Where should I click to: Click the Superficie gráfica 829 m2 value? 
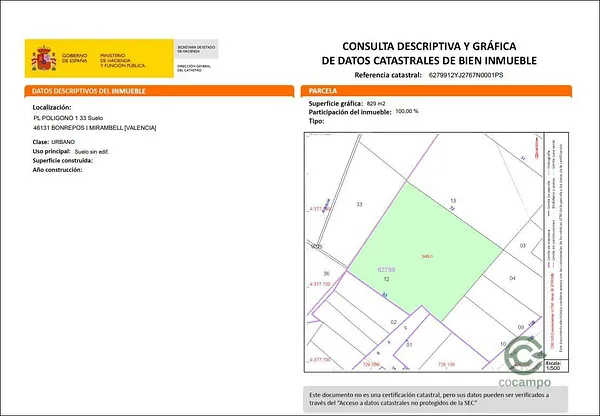(376, 103)
